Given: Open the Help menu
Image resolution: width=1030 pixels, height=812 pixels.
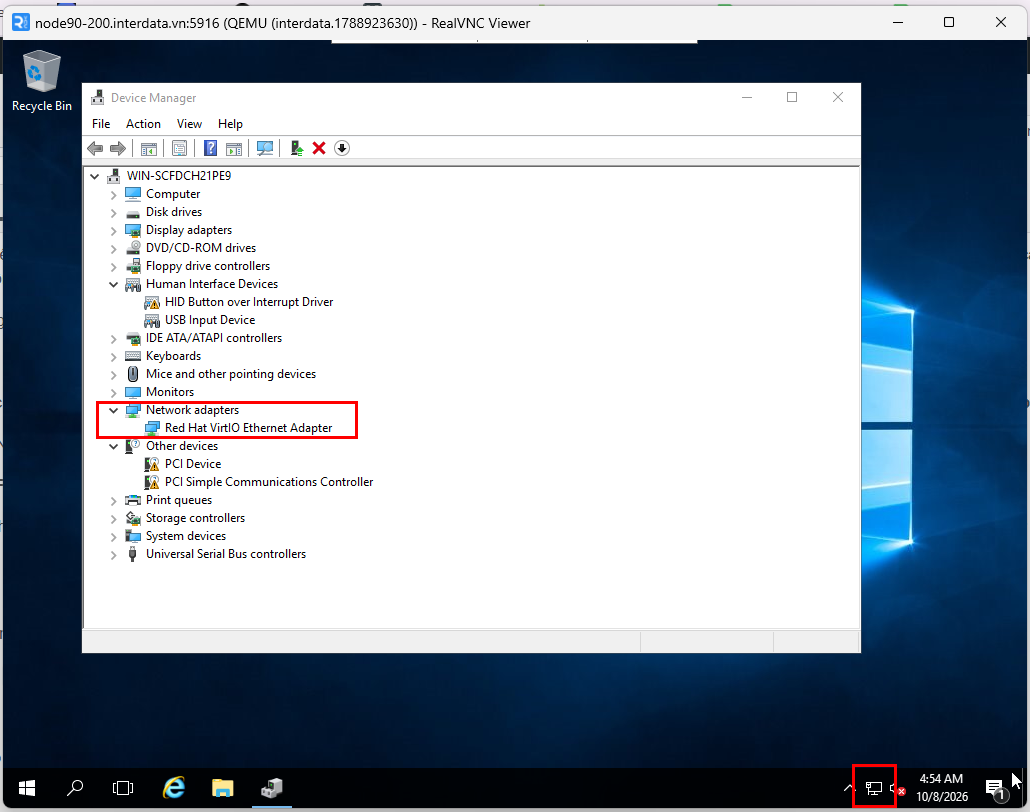Looking at the screenshot, I should click(231, 124).
